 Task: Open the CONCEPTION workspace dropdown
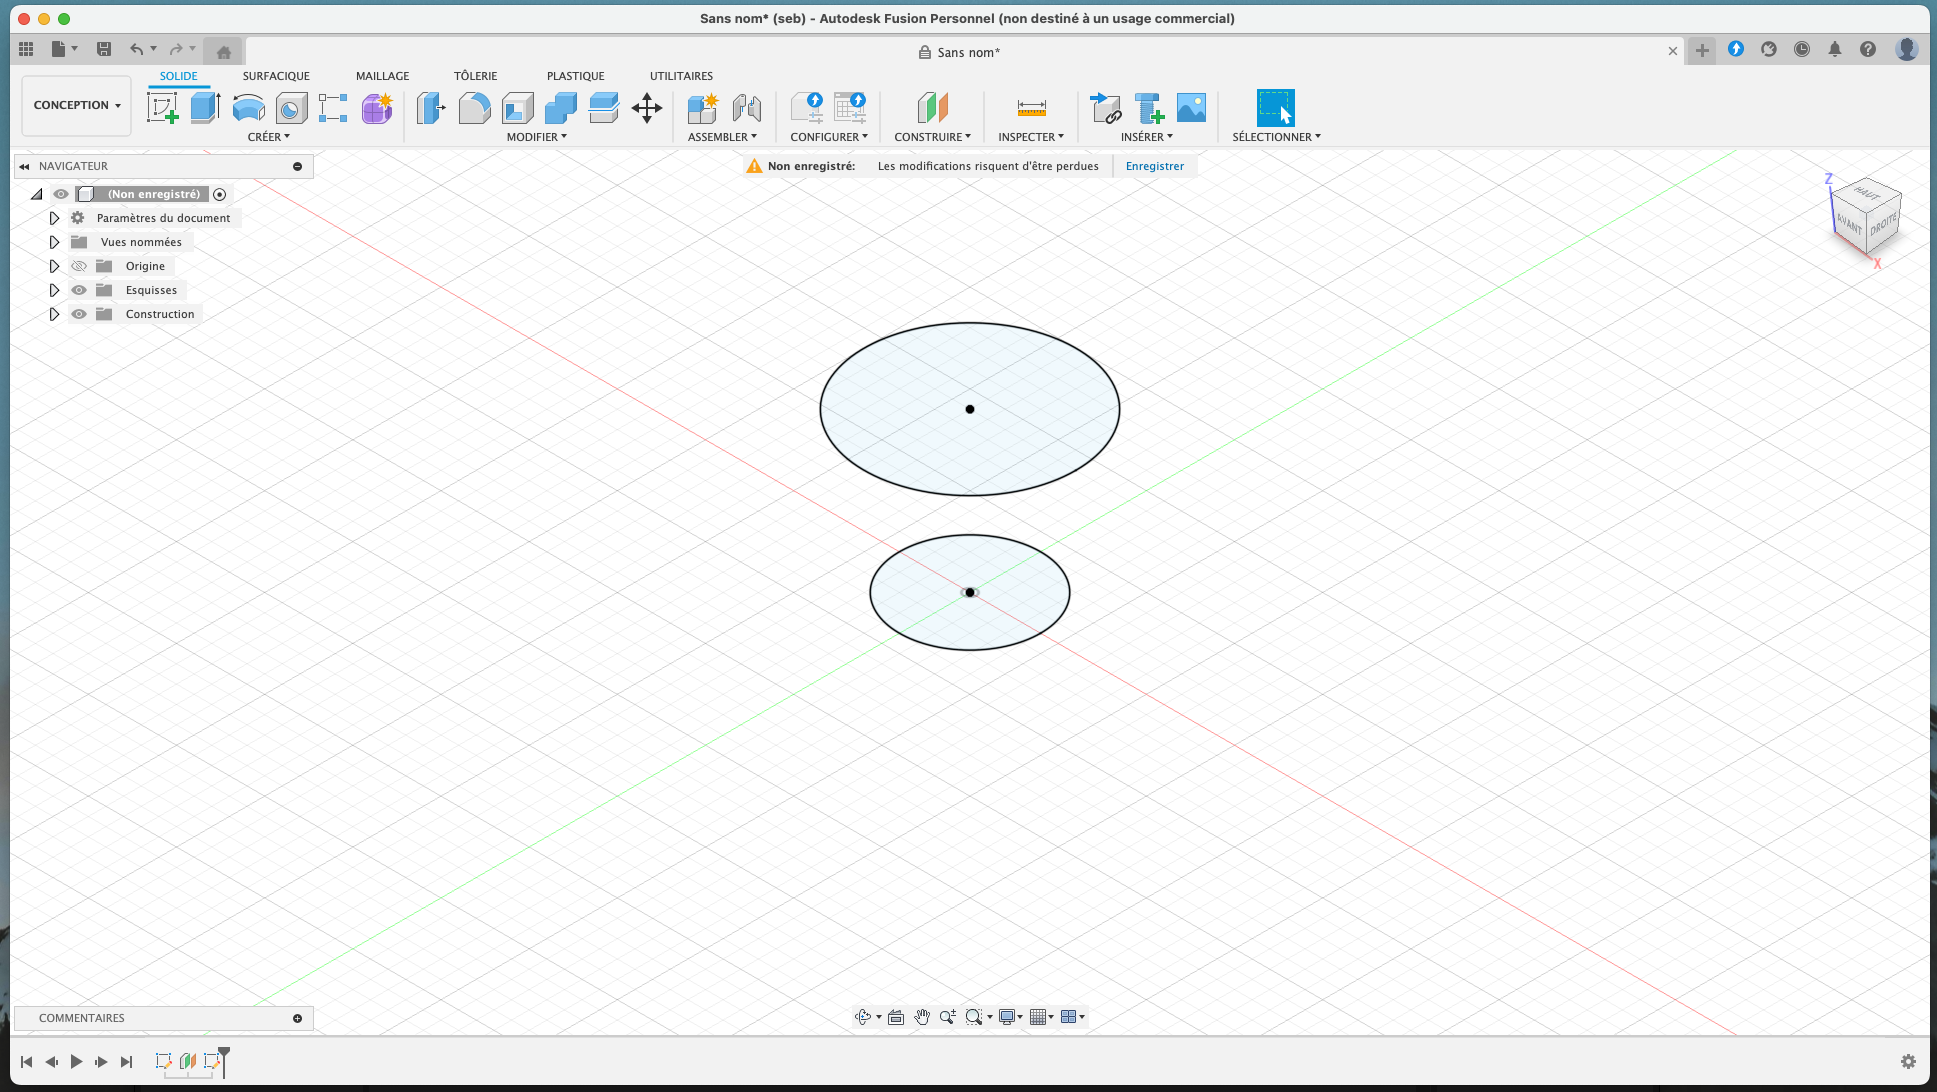click(x=77, y=105)
